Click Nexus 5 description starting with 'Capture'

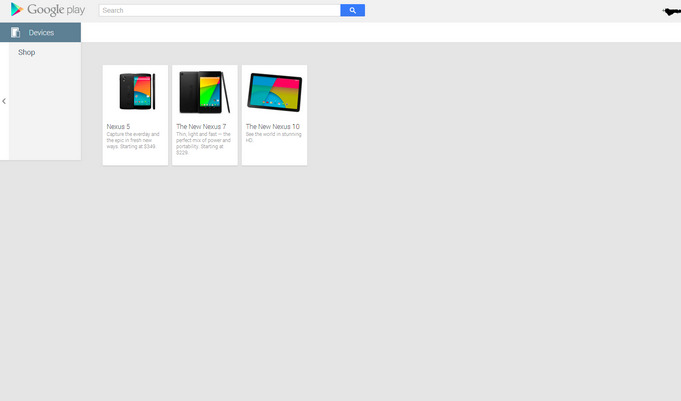coord(133,137)
